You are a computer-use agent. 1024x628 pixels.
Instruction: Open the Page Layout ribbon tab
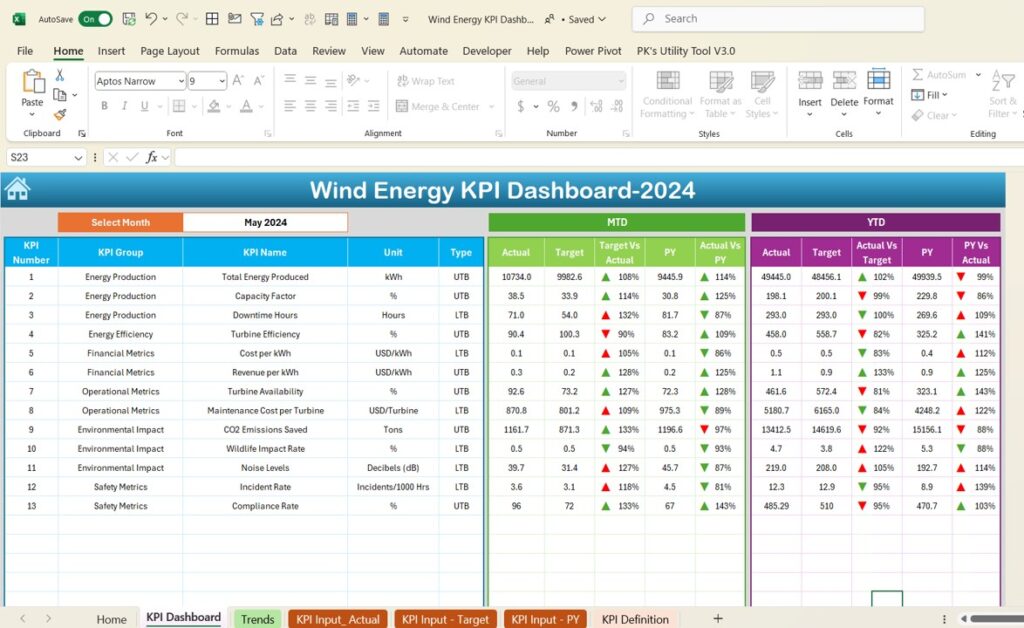(x=170, y=51)
